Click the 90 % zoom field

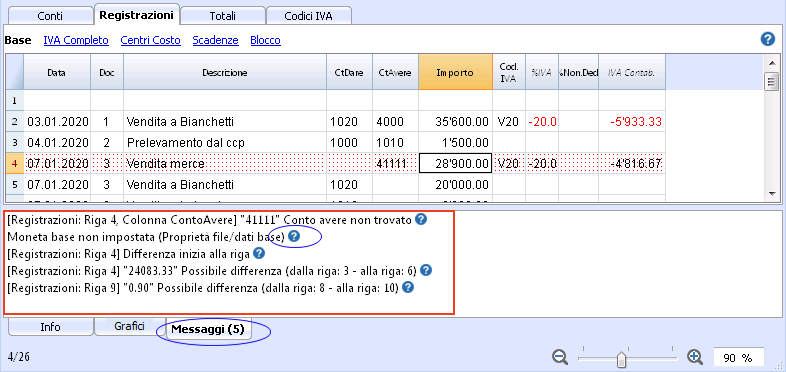coord(739,357)
